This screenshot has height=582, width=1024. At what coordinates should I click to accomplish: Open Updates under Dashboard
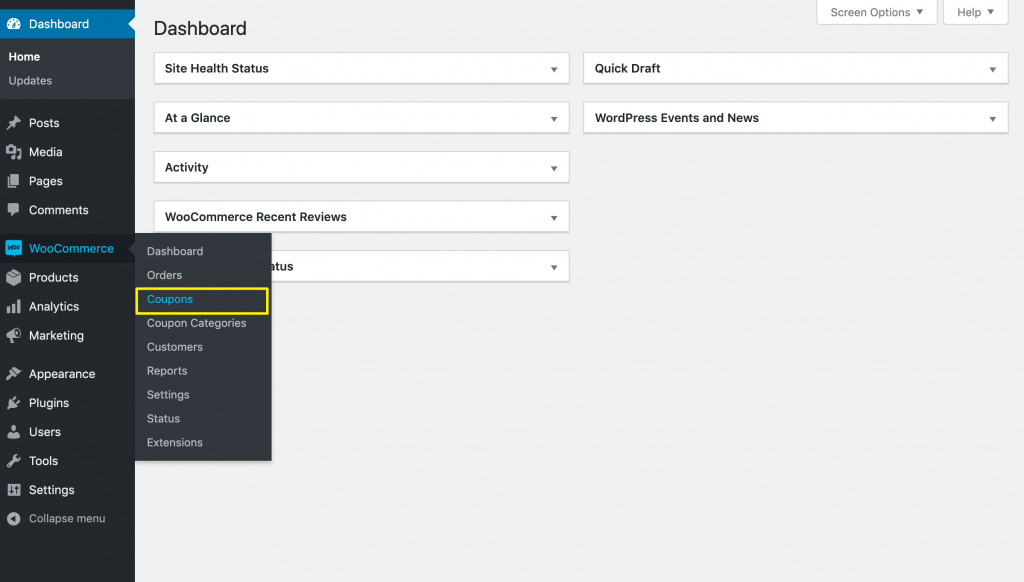pyautogui.click(x=30, y=81)
